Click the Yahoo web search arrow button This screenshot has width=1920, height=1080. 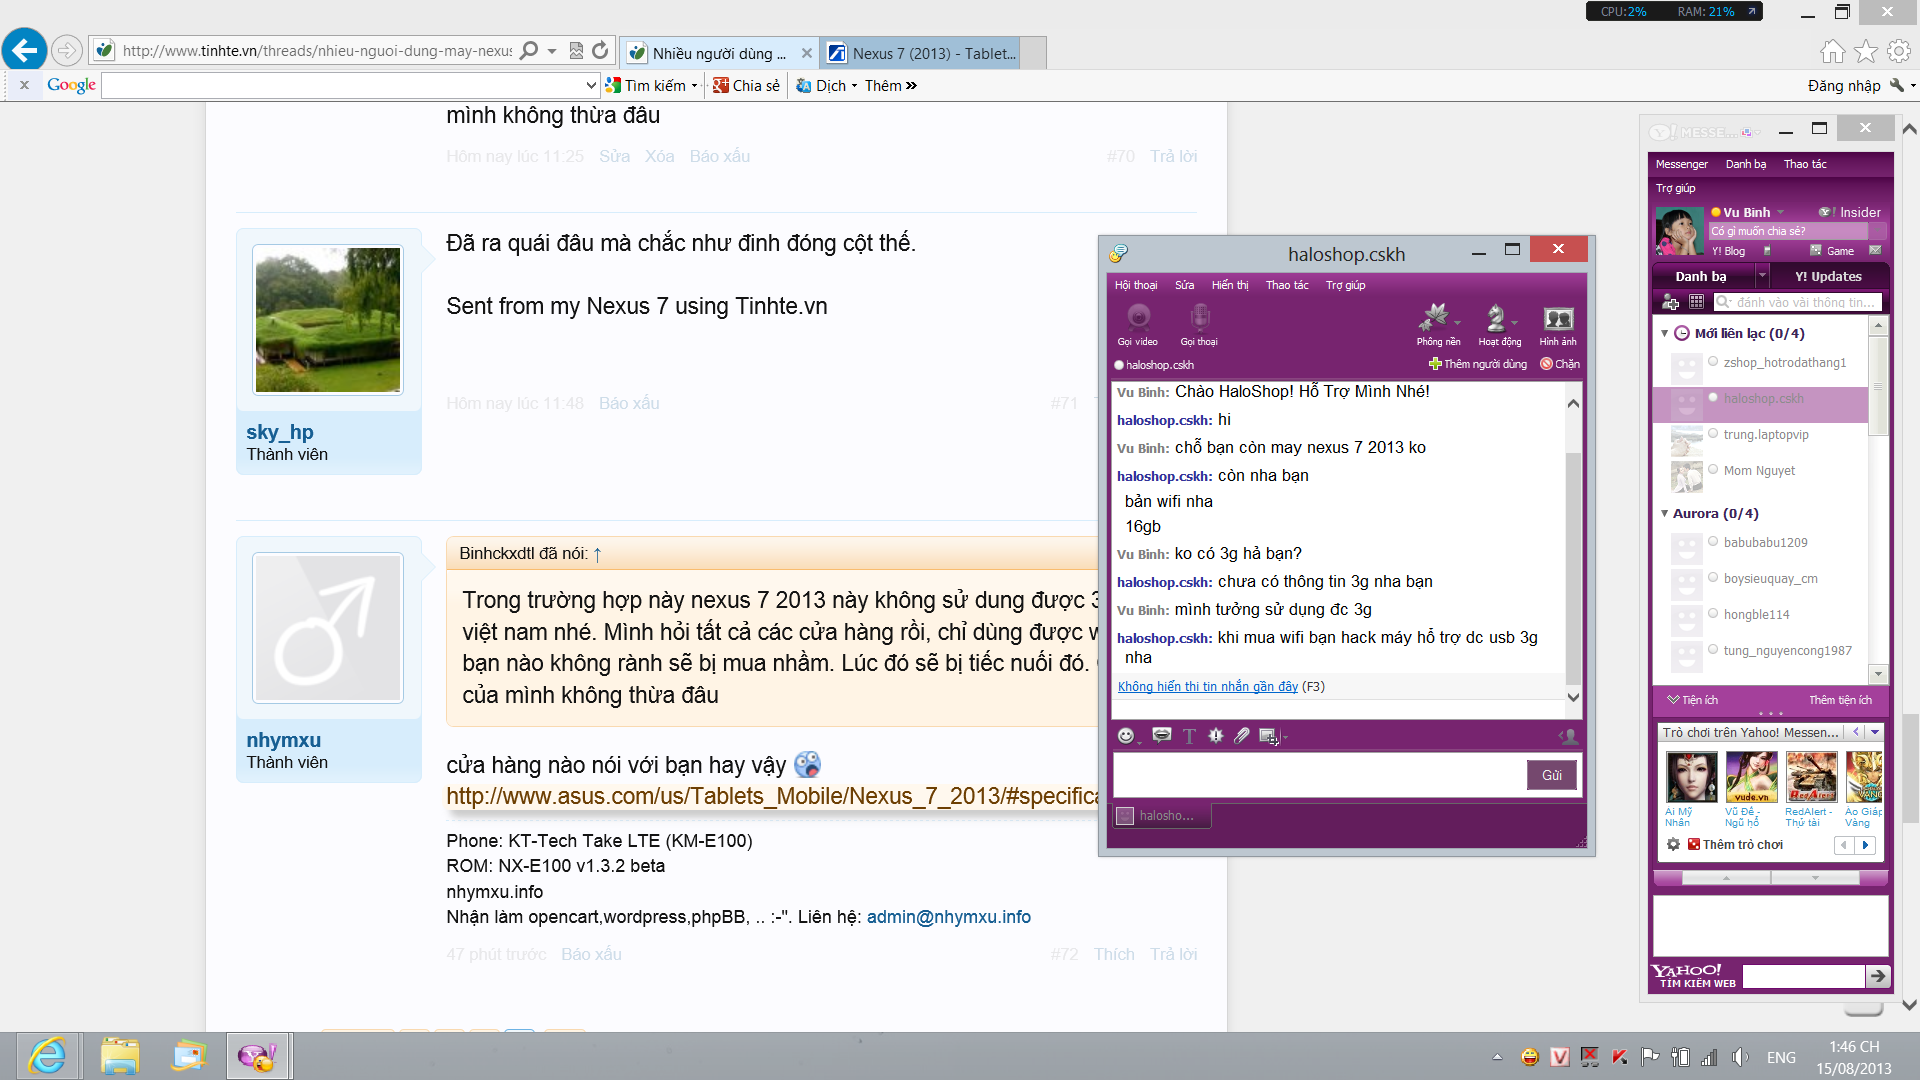1878,976
